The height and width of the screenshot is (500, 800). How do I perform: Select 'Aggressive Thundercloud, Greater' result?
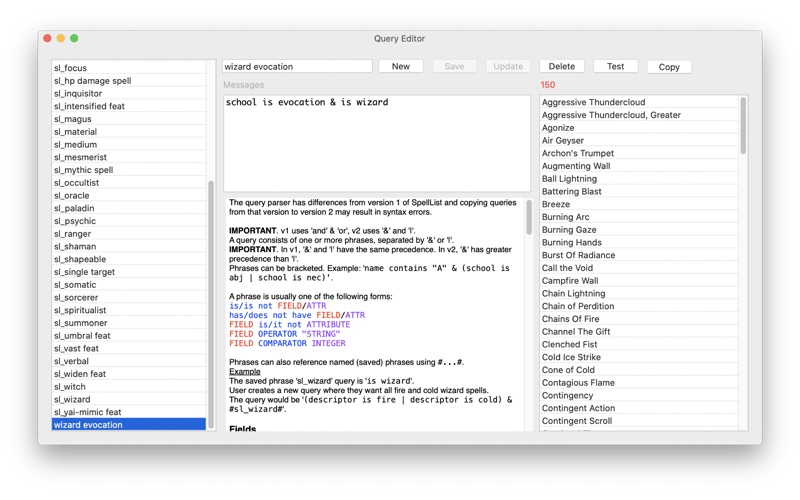(639, 115)
